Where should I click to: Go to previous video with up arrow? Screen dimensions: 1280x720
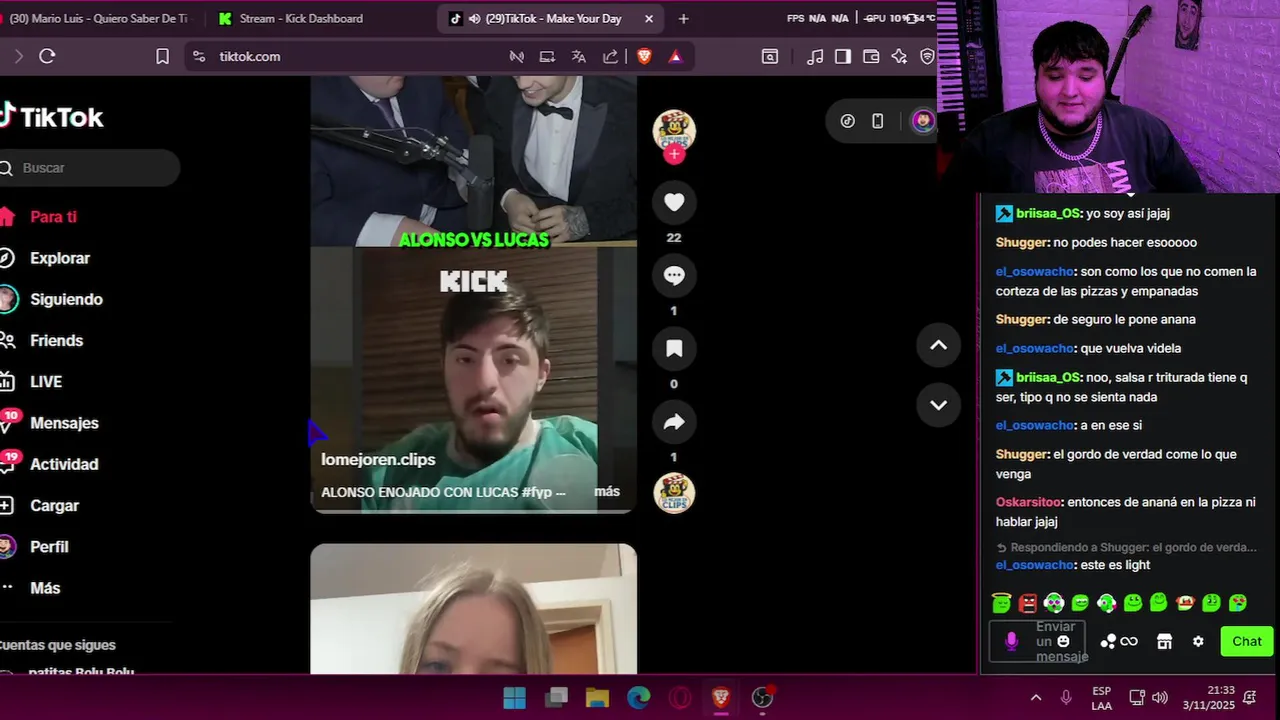coord(938,345)
